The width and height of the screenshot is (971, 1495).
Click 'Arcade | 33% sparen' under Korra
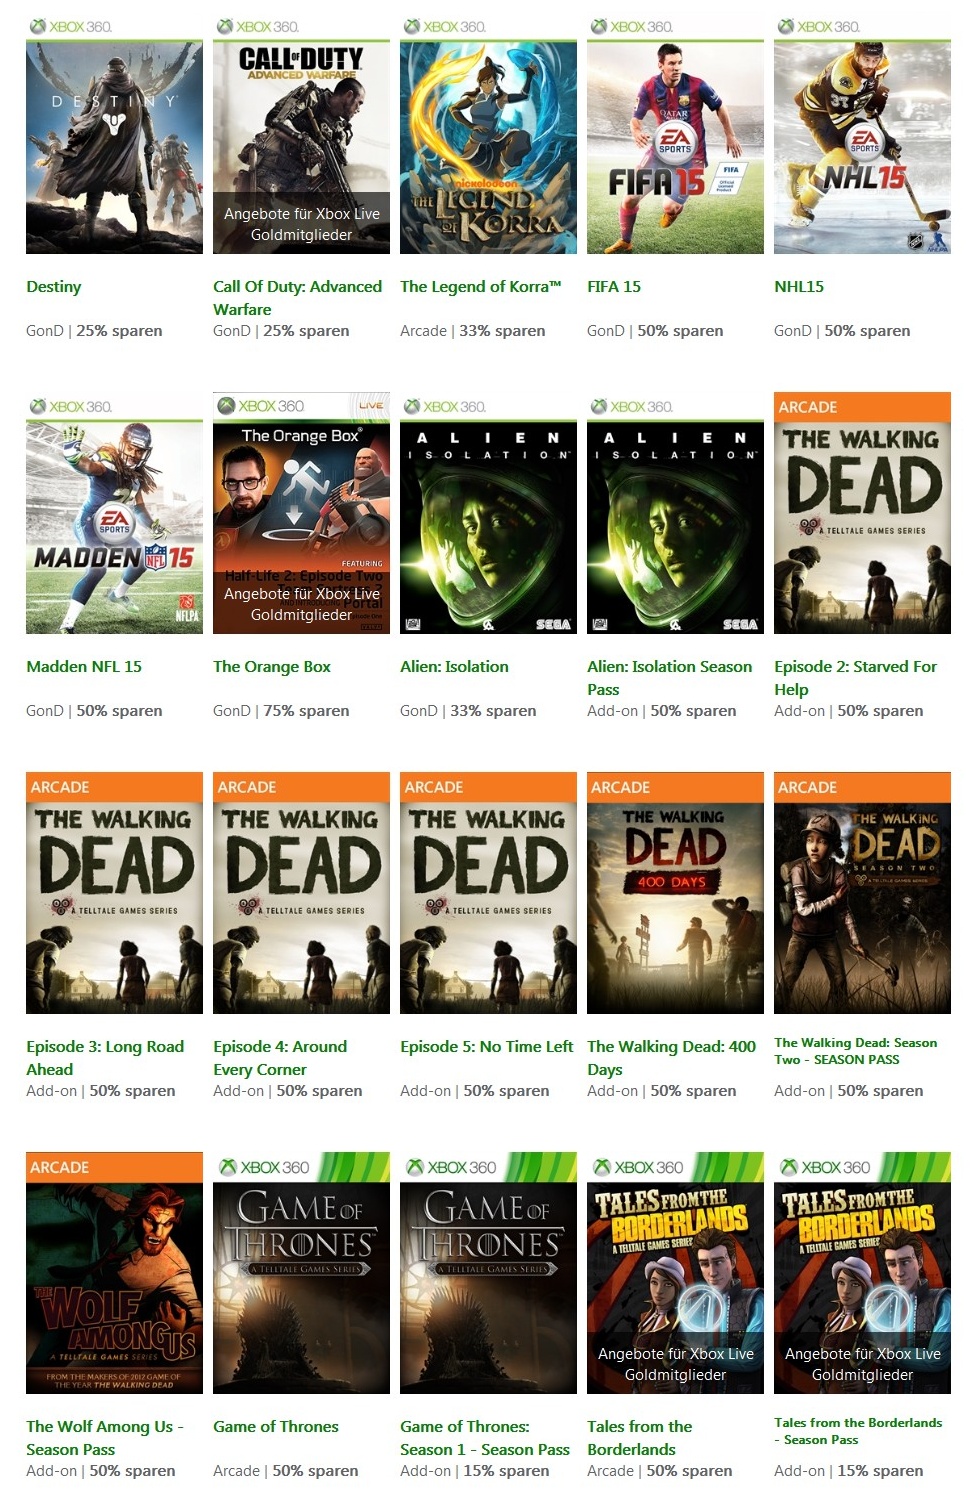coord(473,331)
